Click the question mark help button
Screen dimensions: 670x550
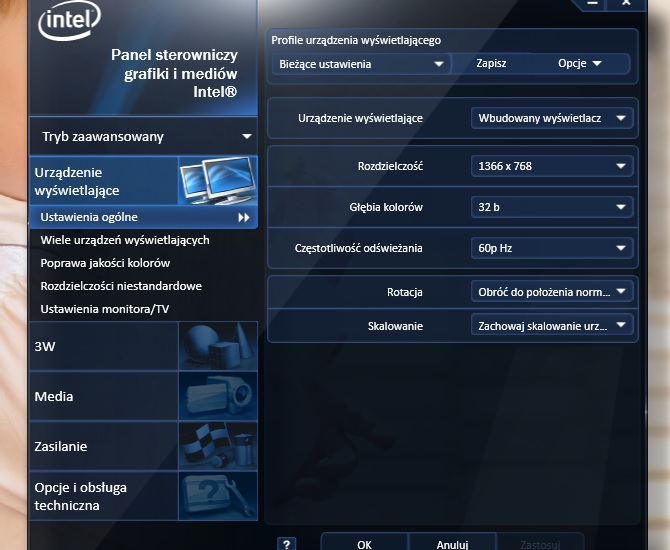click(286, 544)
